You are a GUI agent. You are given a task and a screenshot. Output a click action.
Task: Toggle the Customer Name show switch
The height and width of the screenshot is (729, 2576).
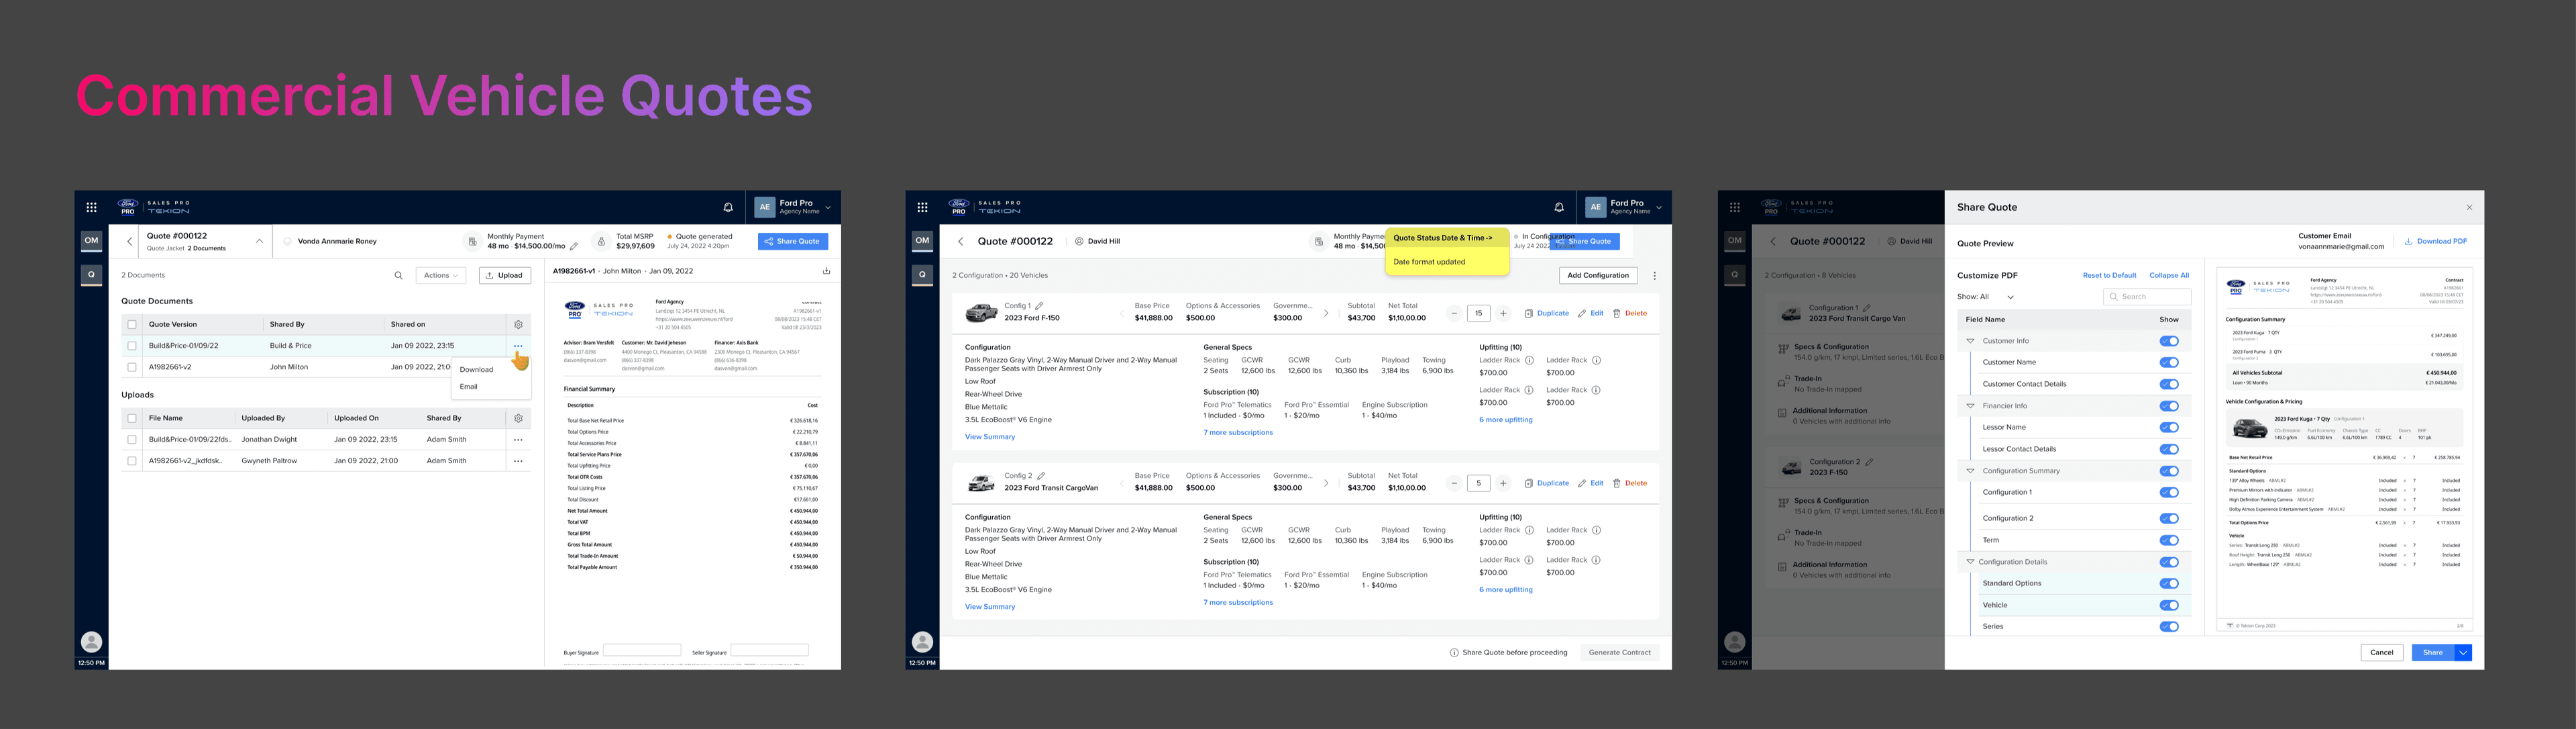[x=2169, y=362]
